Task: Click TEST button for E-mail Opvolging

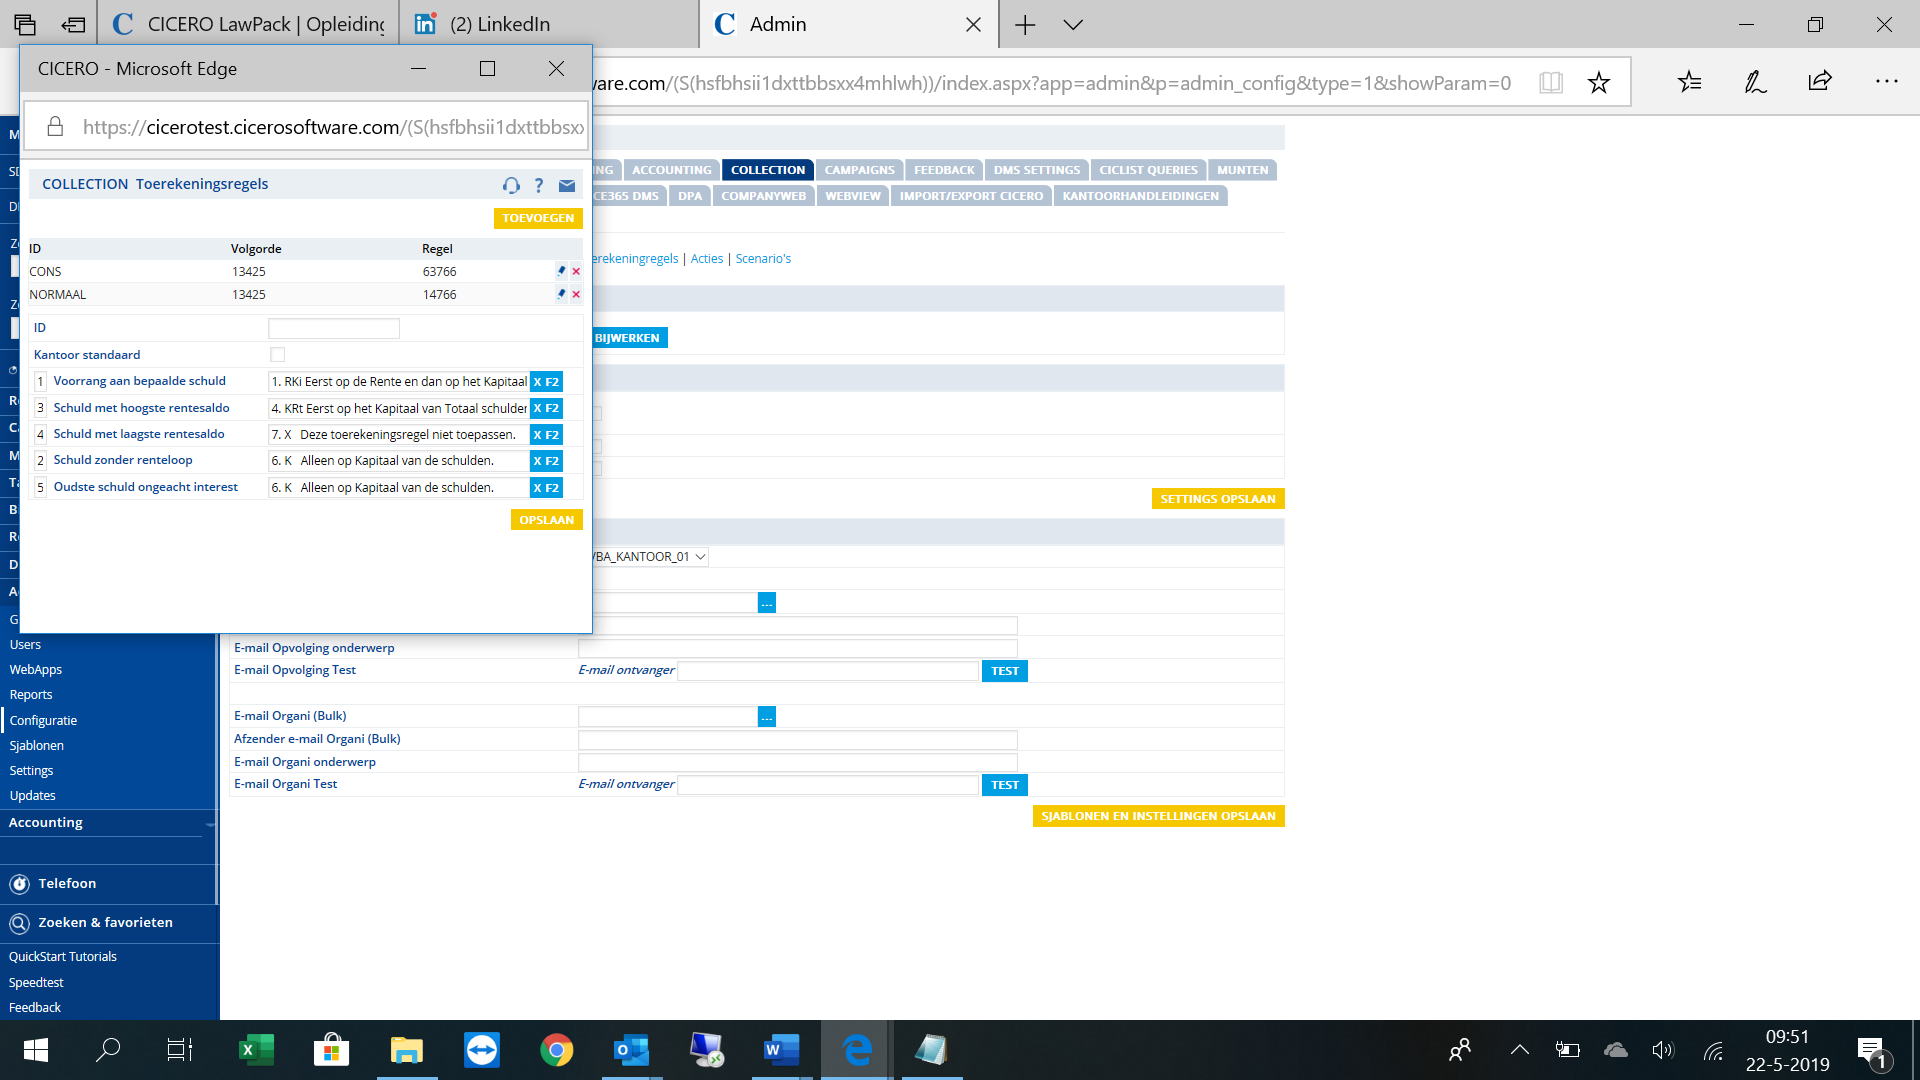Action: 1005,671
